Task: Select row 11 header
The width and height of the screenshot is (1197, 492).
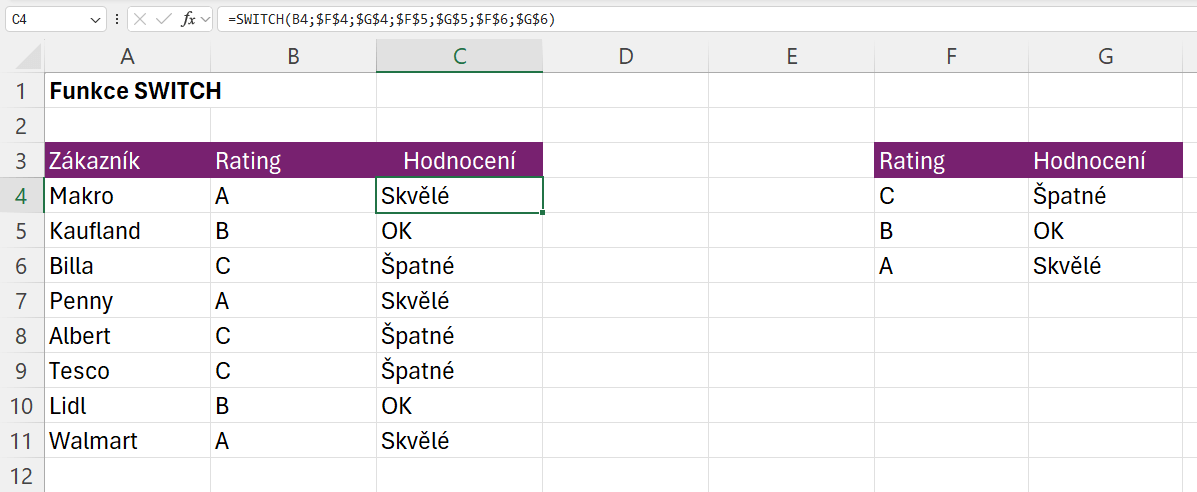Action: pyautogui.click(x=22, y=441)
